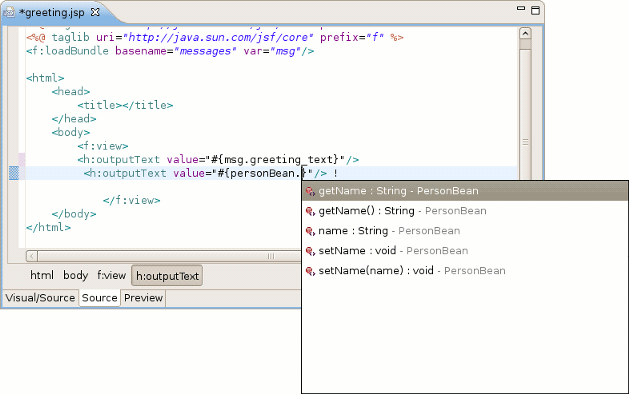Click the greeting.jsp file icon in tab
629x394 pixels.
point(9,12)
